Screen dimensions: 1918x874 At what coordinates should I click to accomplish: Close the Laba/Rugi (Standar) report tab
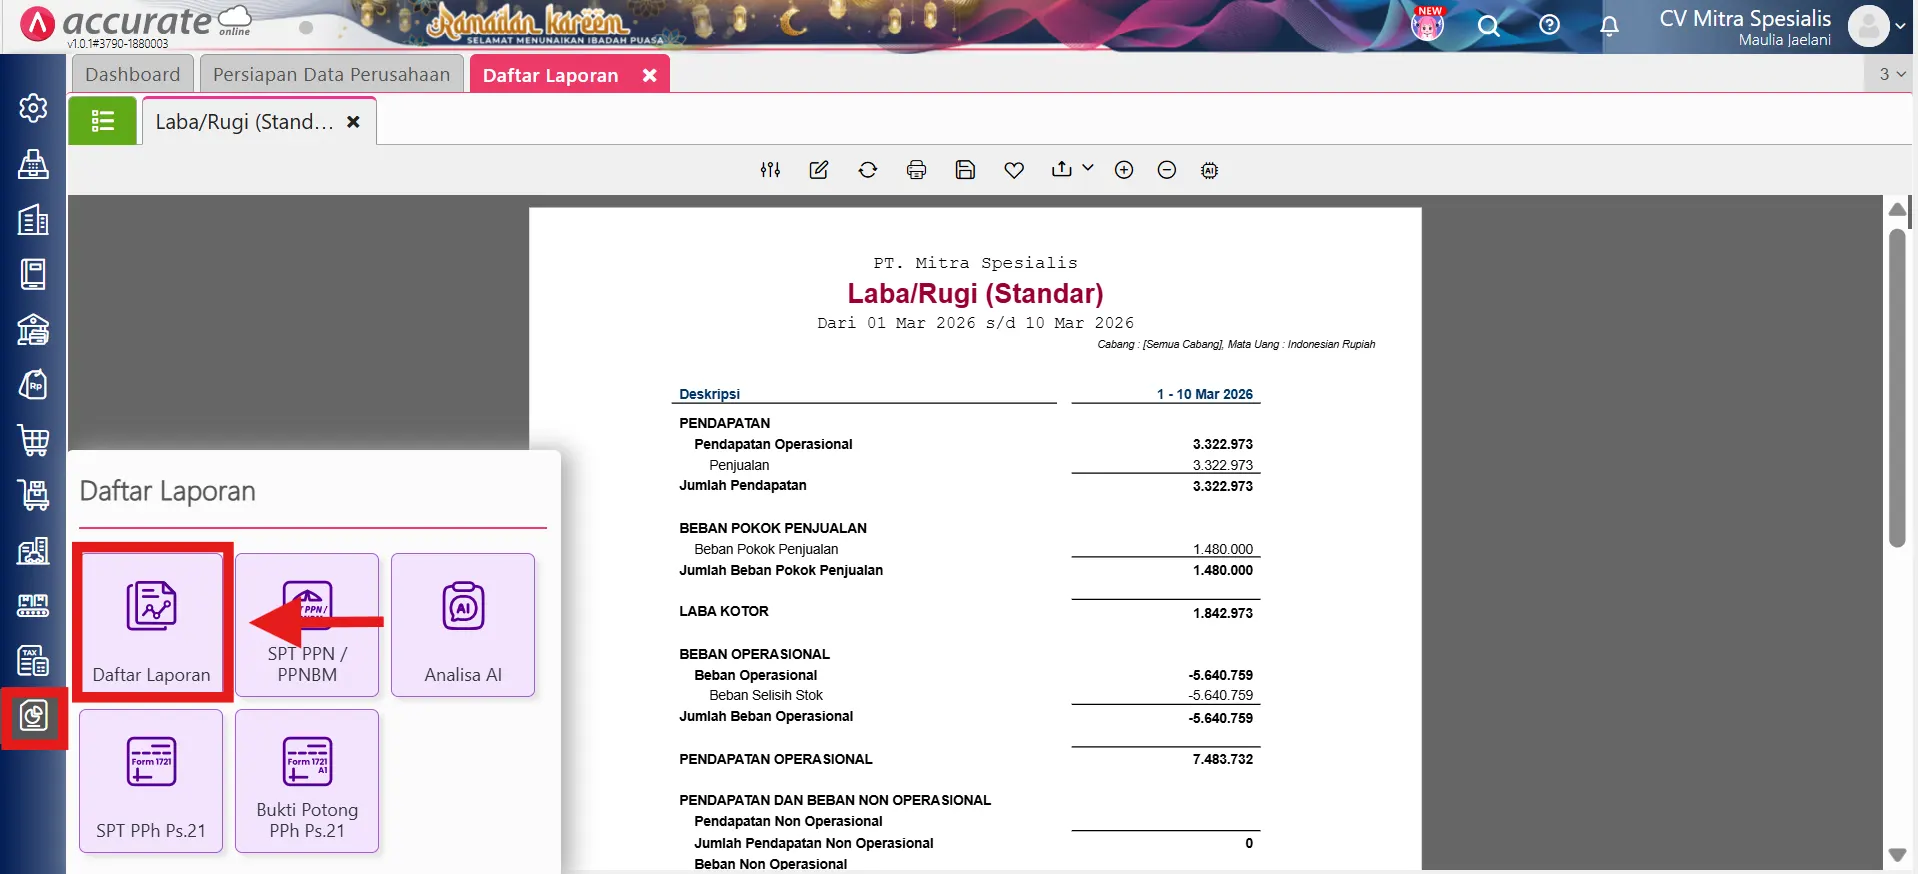click(x=353, y=122)
